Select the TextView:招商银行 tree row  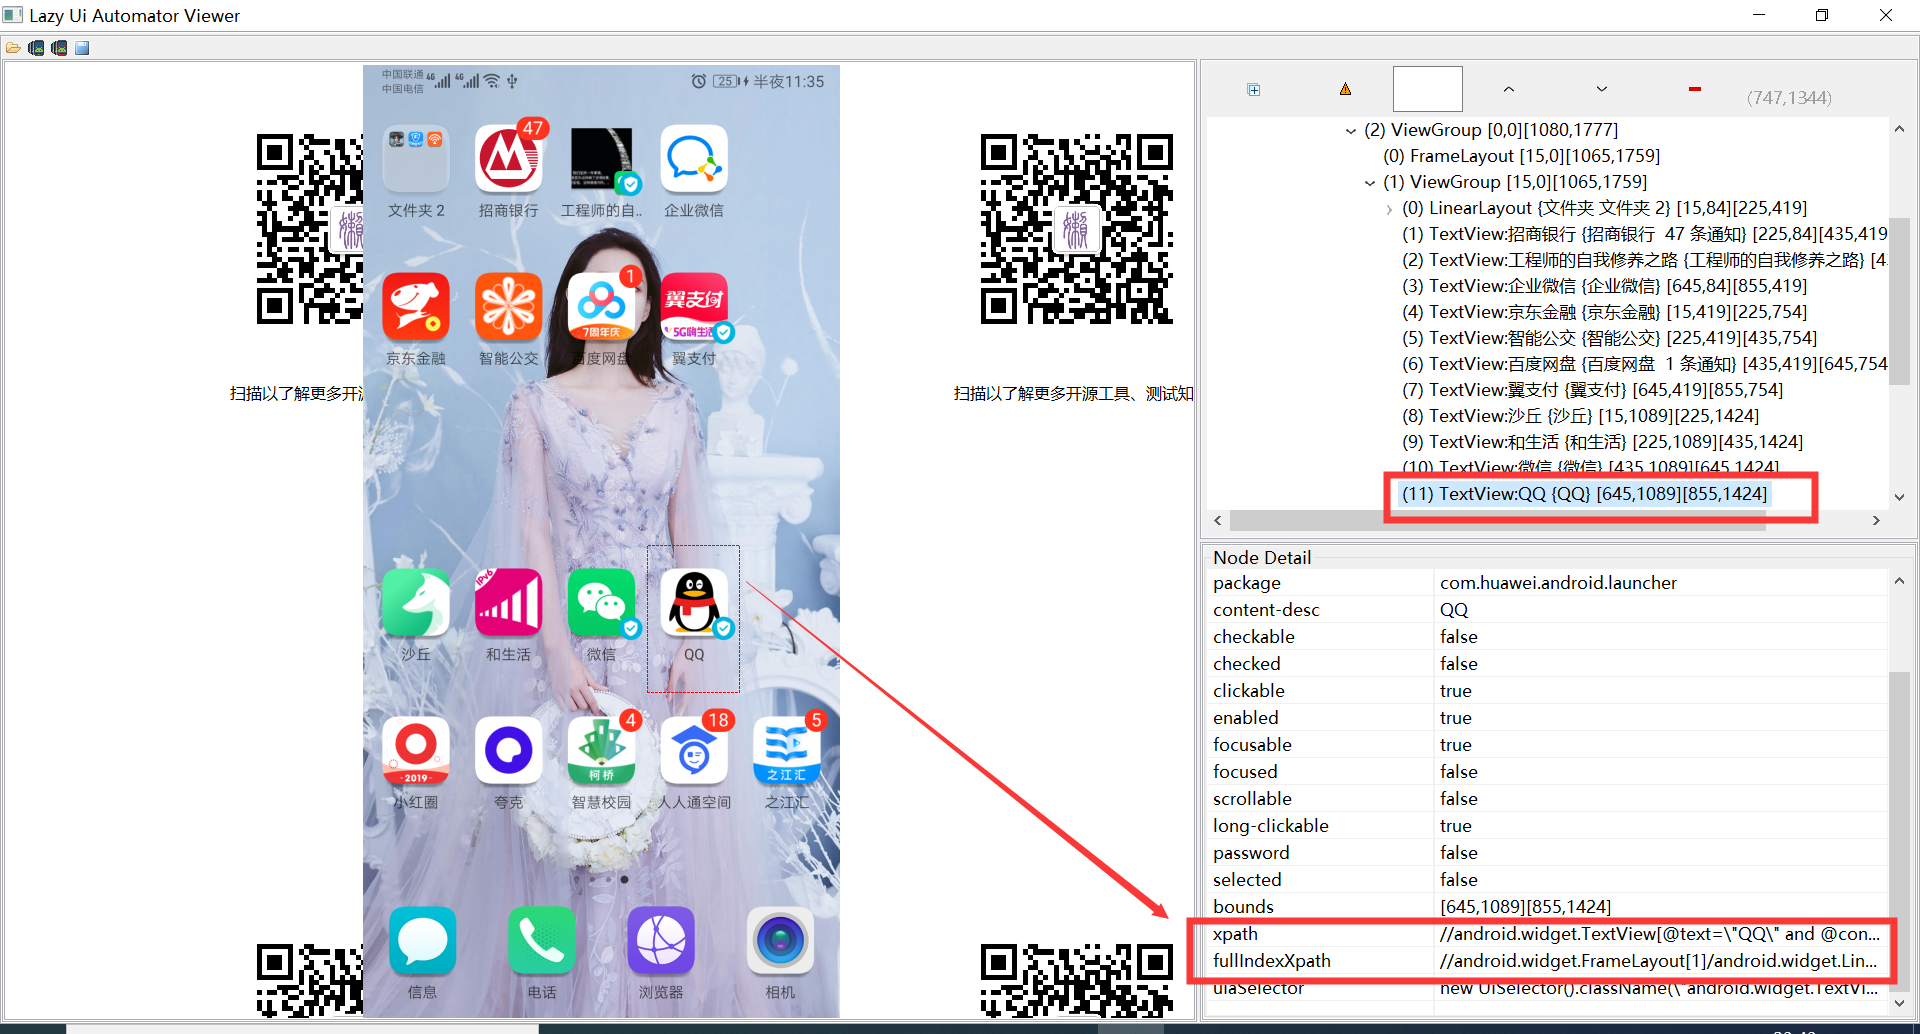pos(1644,234)
